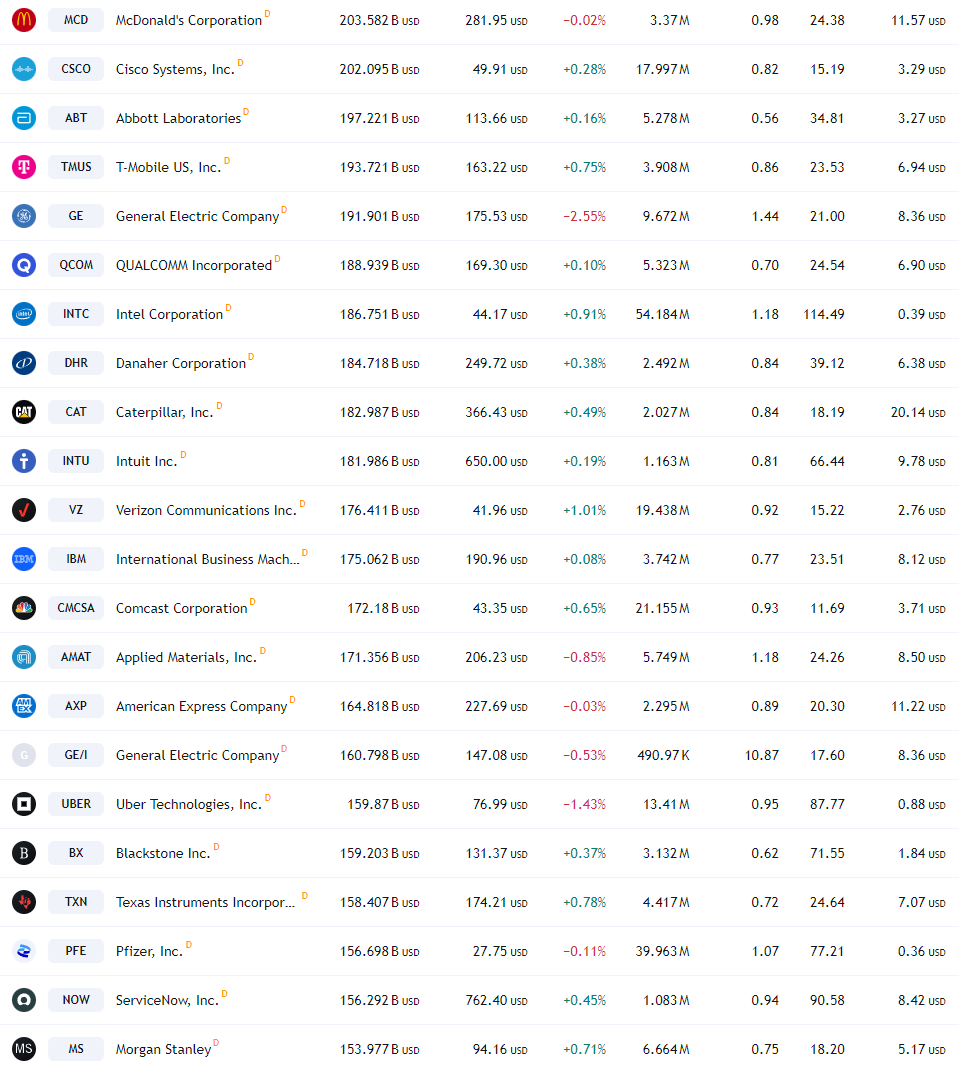The height and width of the screenshot is (1069, 959).
Task: Open the GE/I ticker badge
Action: click(x=76, y=755)
